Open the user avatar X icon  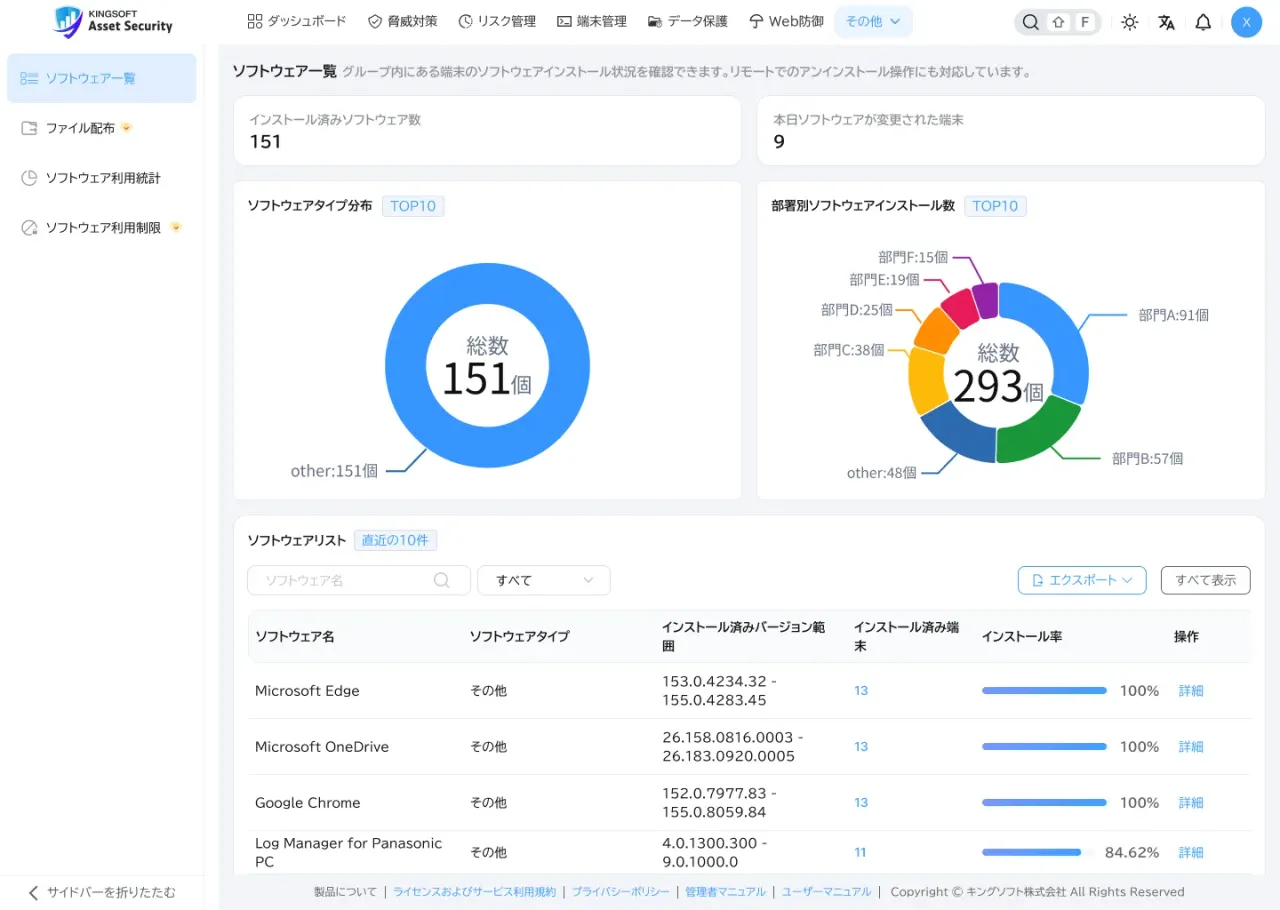click(1246, 22)
